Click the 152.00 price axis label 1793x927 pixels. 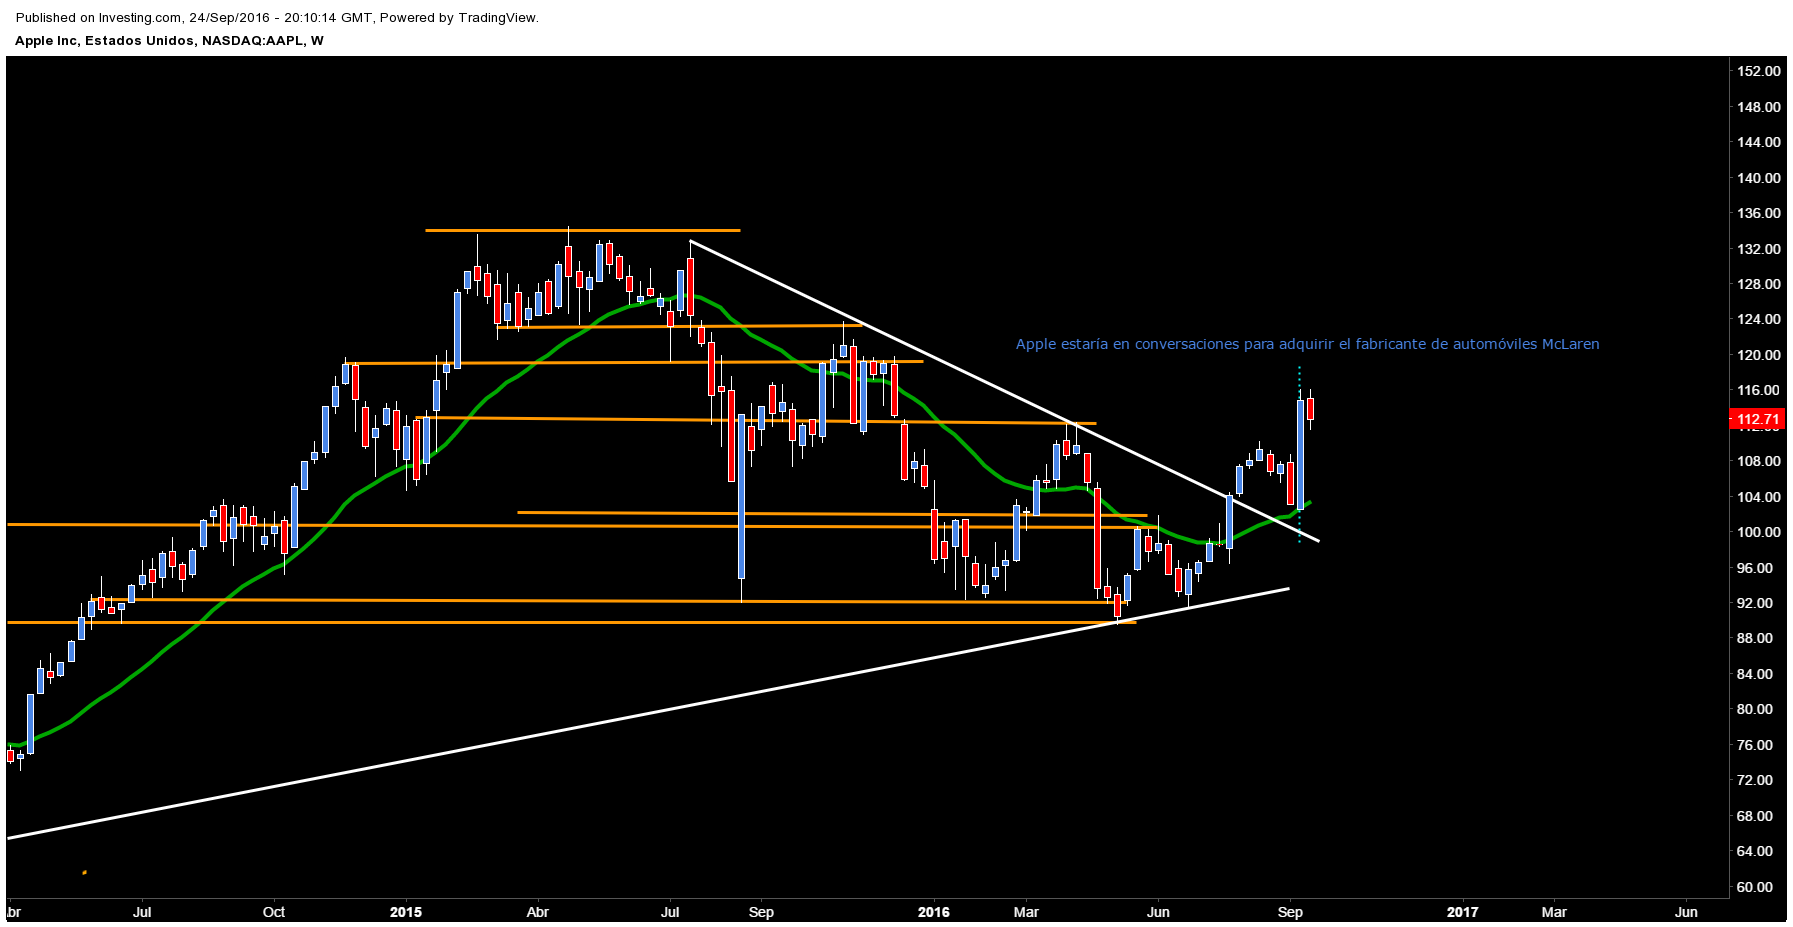(1758, 71)
